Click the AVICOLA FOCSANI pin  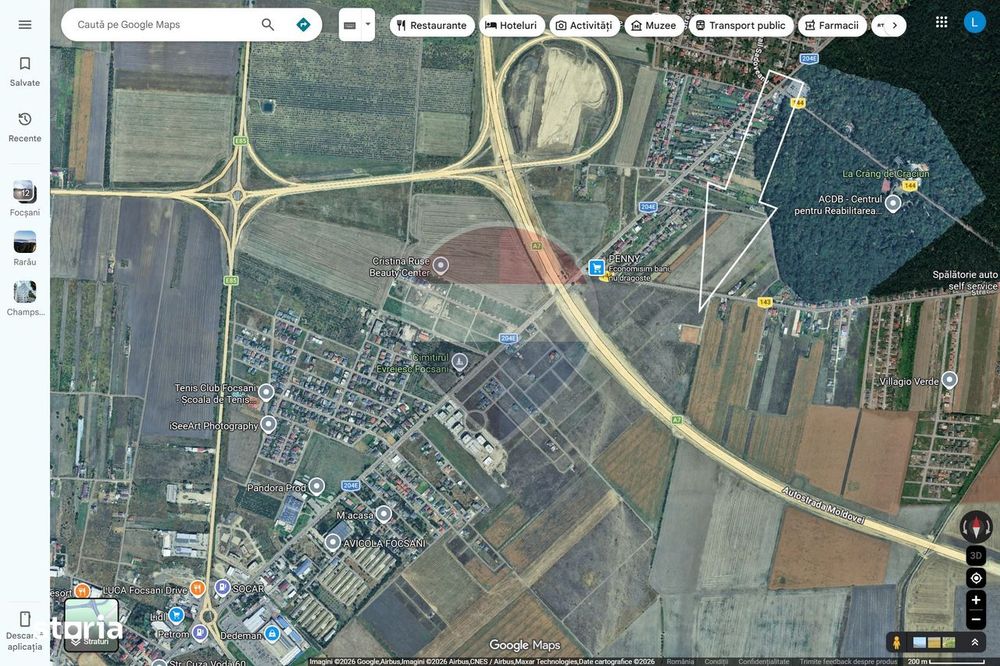tap(332, 542)
